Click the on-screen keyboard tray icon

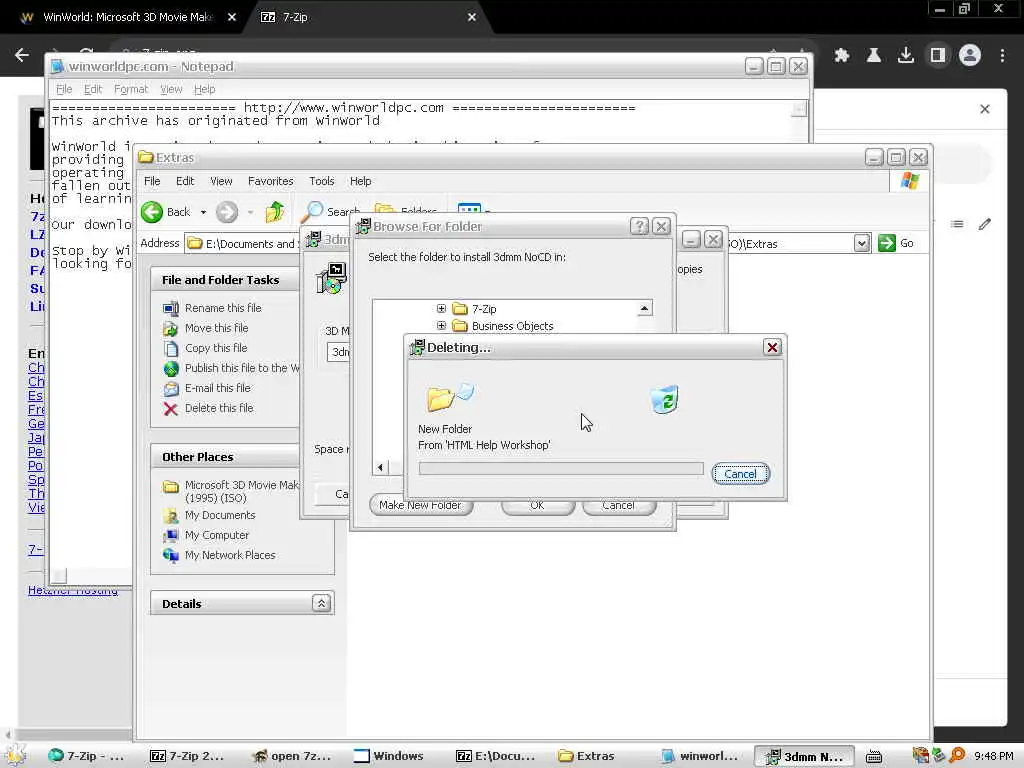873,756
